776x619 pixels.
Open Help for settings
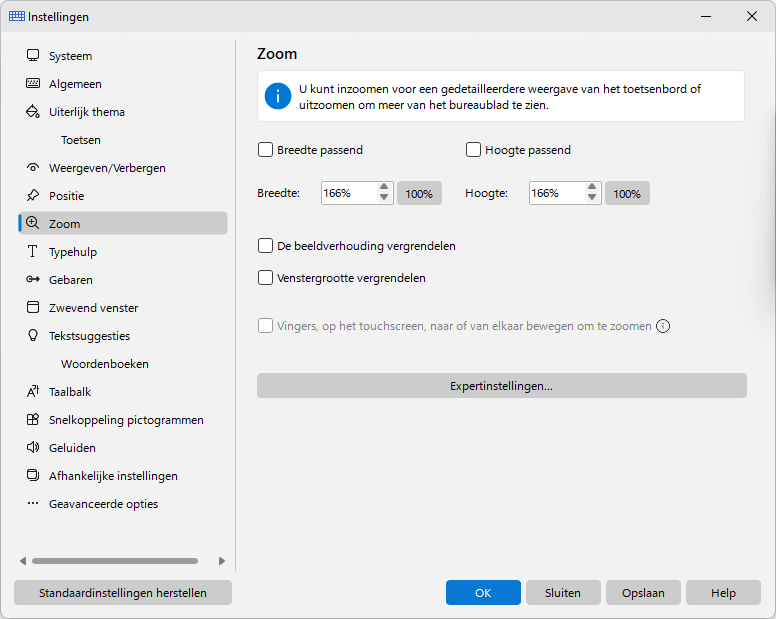click(x=723, y=592)
